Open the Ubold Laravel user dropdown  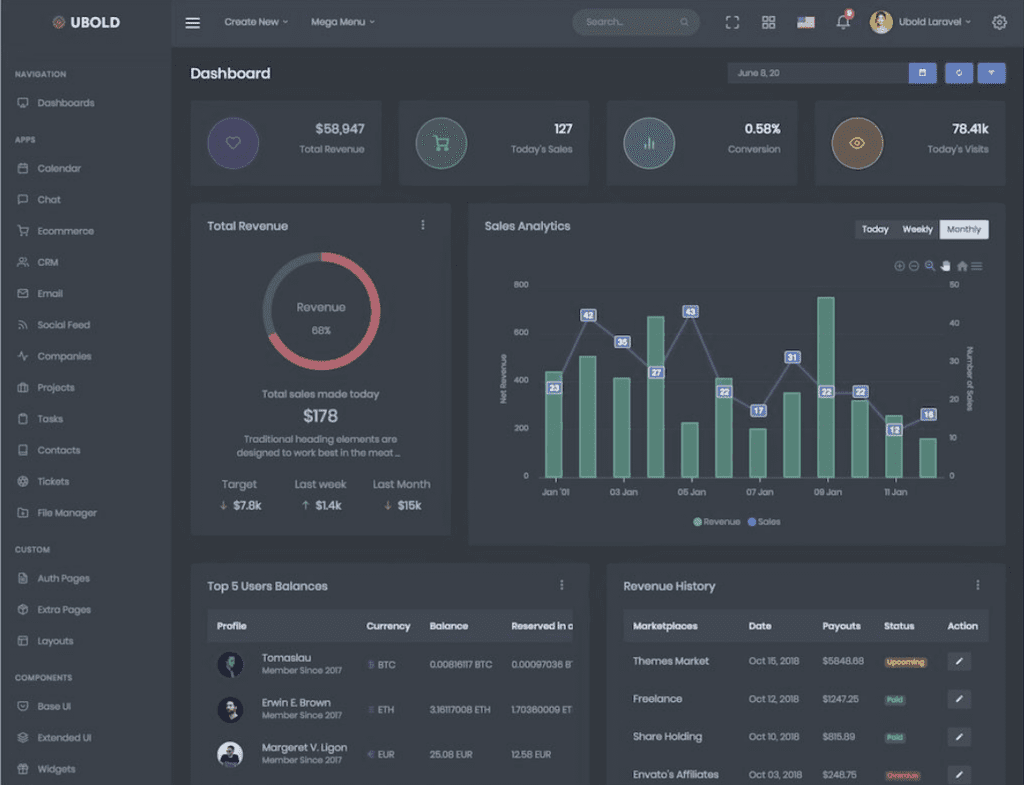click(920, 22)
